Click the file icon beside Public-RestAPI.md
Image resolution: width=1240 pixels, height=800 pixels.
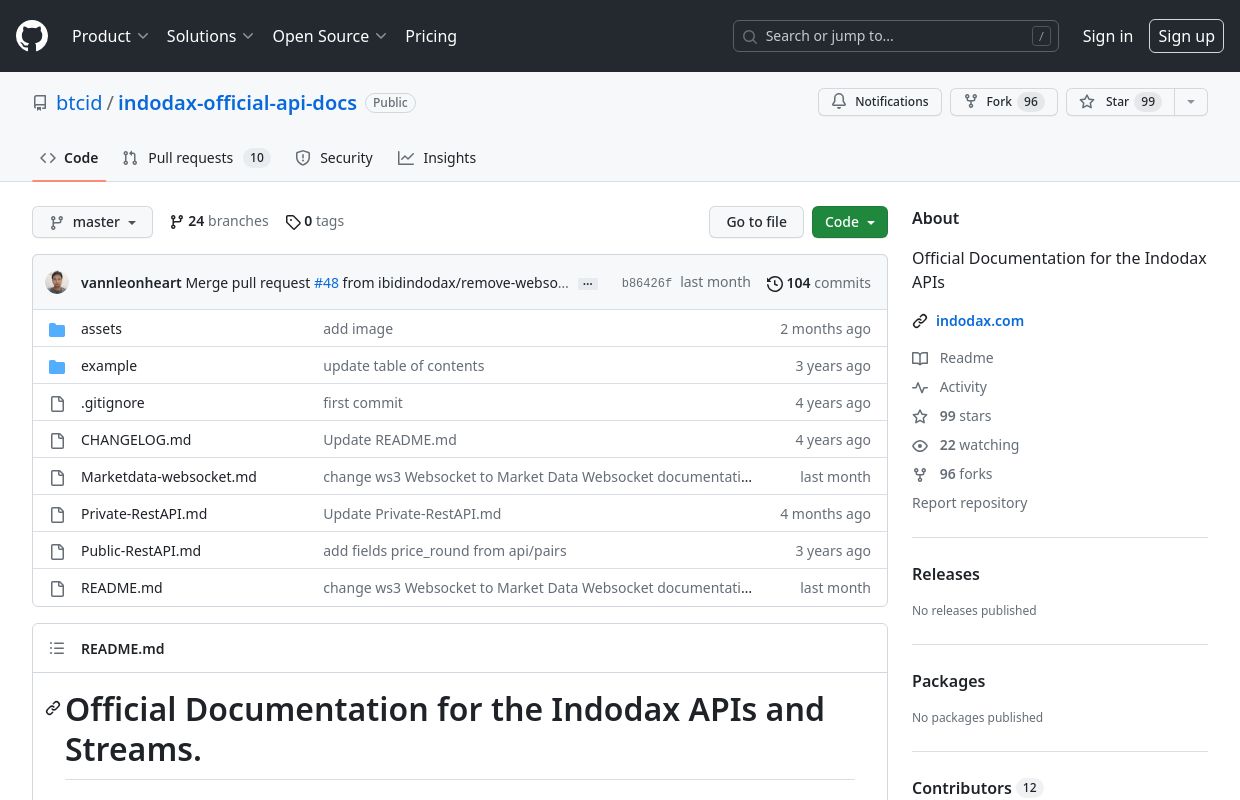(57, 551)
